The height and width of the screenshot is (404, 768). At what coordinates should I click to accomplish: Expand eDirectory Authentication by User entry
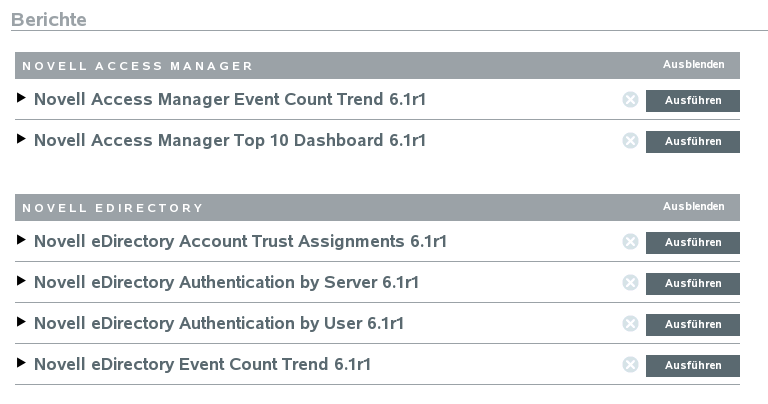[x=22, y=323]
